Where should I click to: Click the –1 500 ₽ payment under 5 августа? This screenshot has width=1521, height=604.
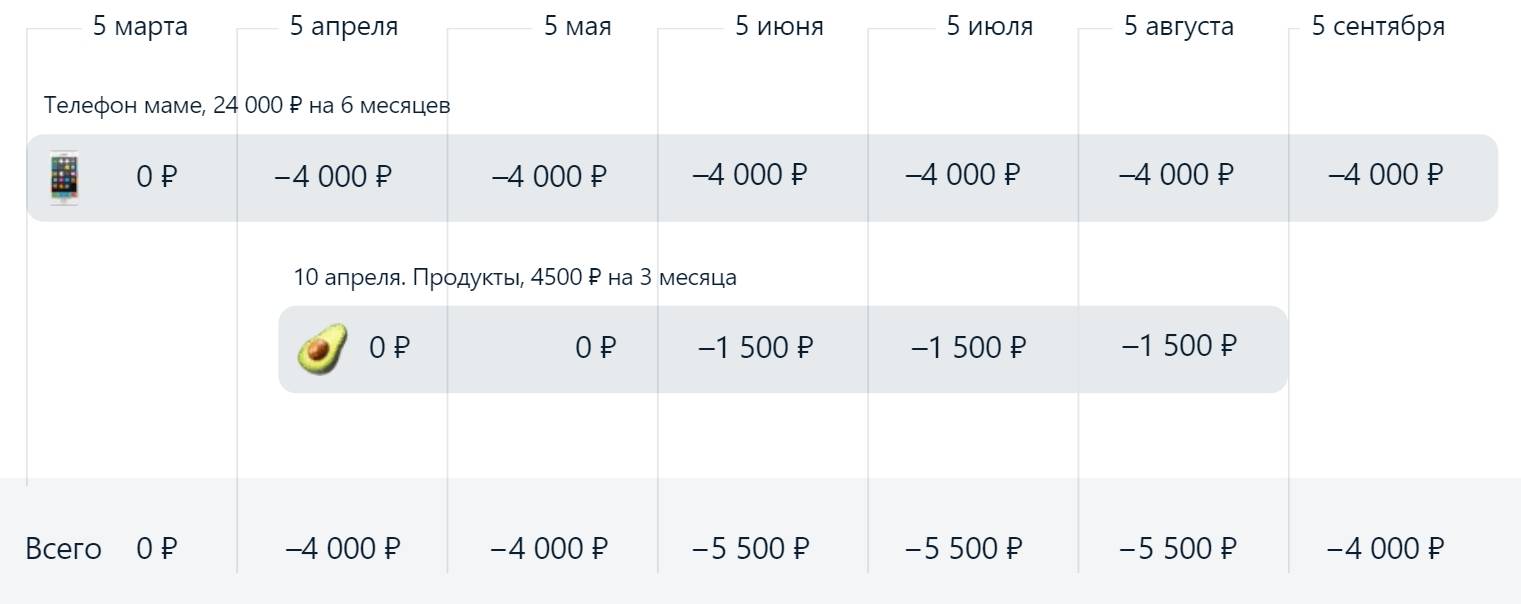point(1179,346)
